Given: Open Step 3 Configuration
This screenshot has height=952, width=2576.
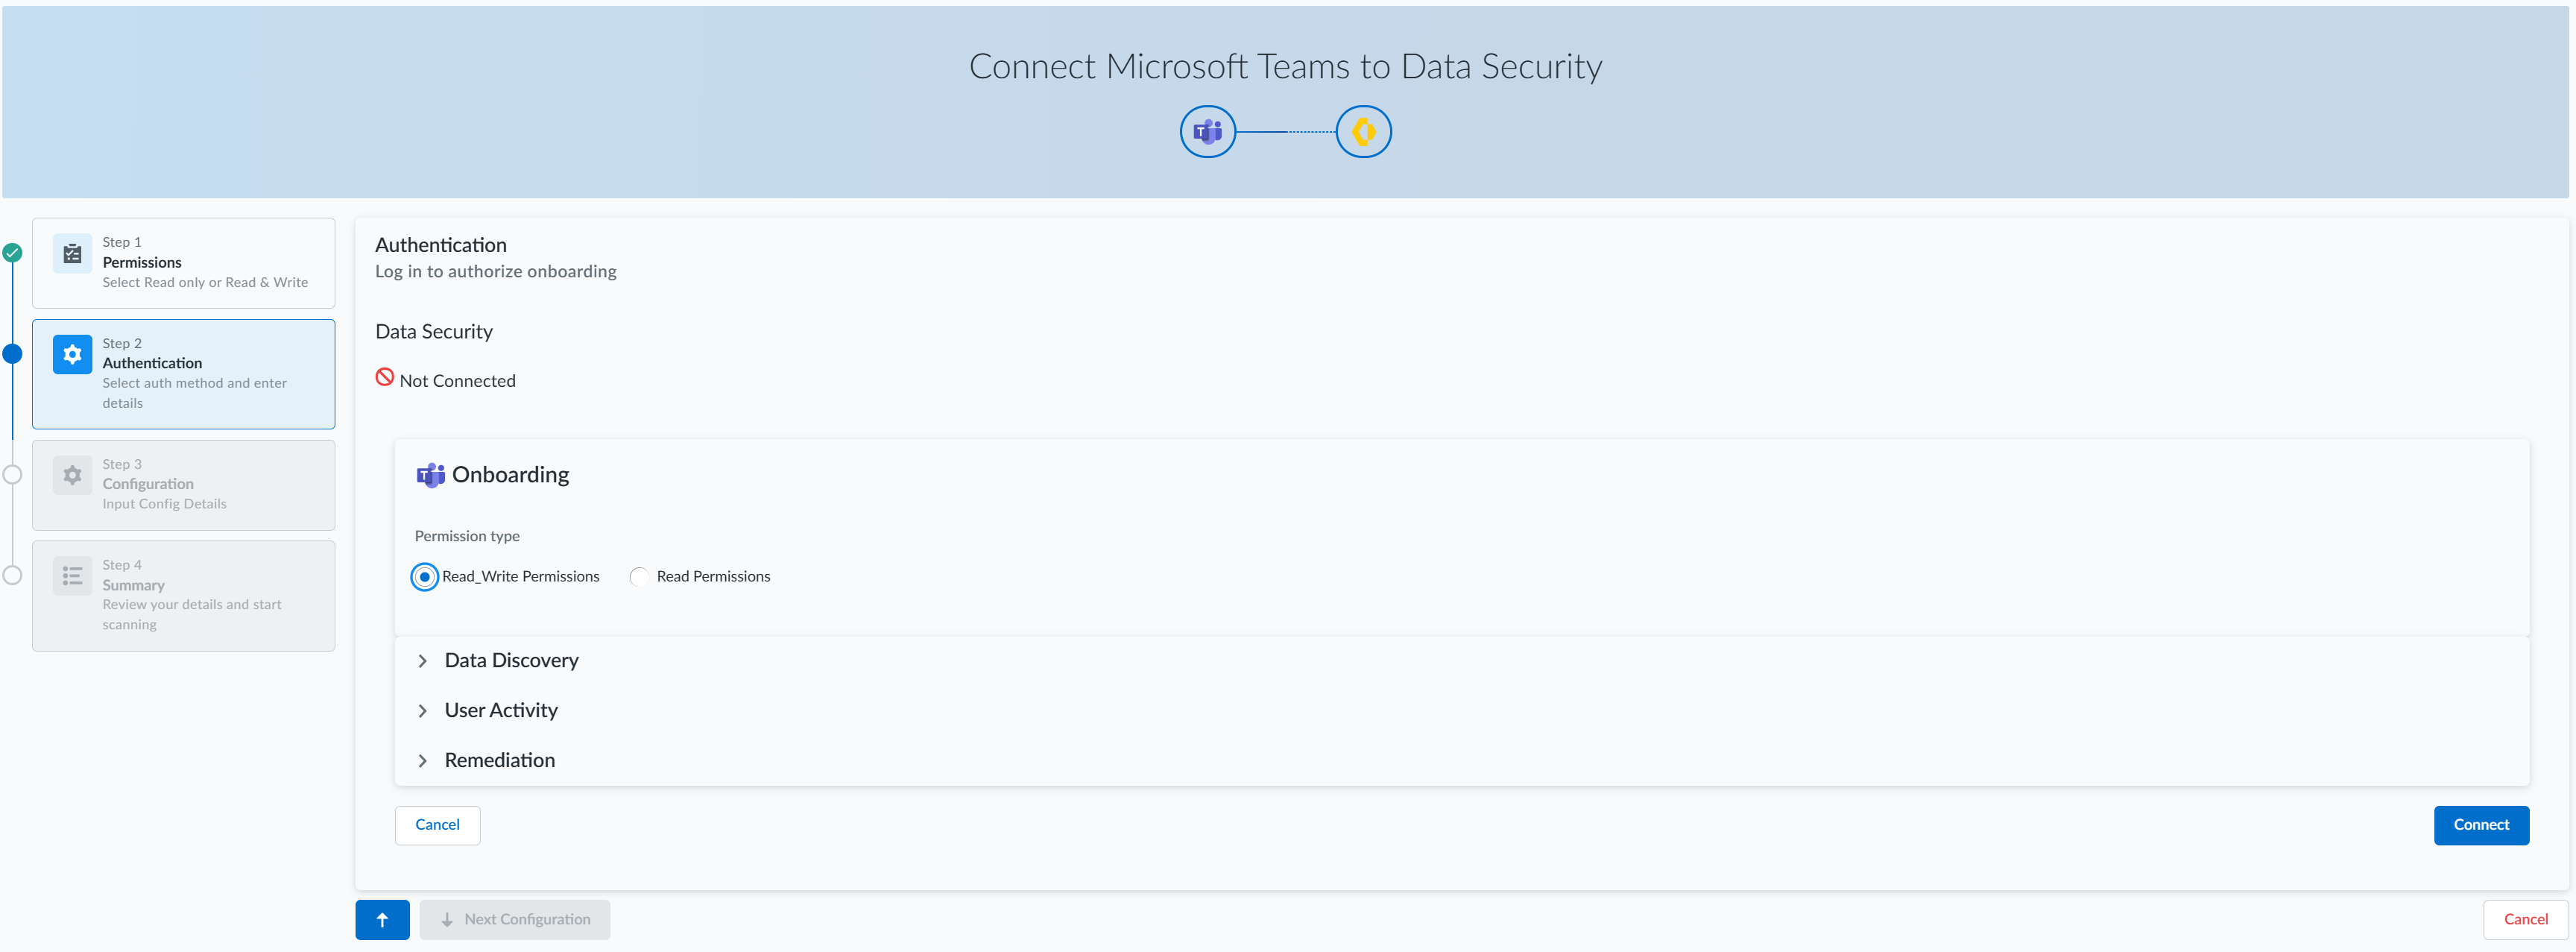Looking at the screenshot, I should [184, 485].
